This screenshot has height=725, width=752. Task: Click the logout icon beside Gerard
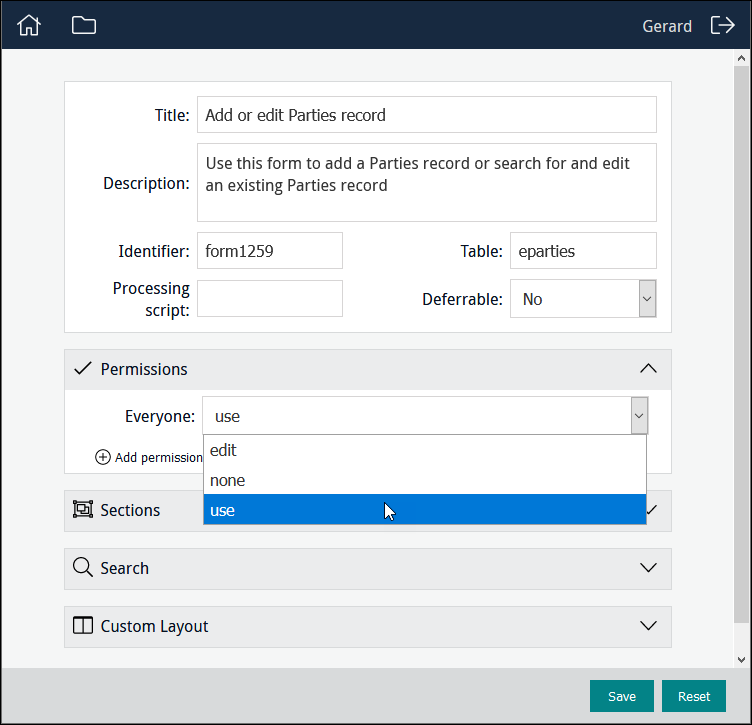[x=722, y=26]
